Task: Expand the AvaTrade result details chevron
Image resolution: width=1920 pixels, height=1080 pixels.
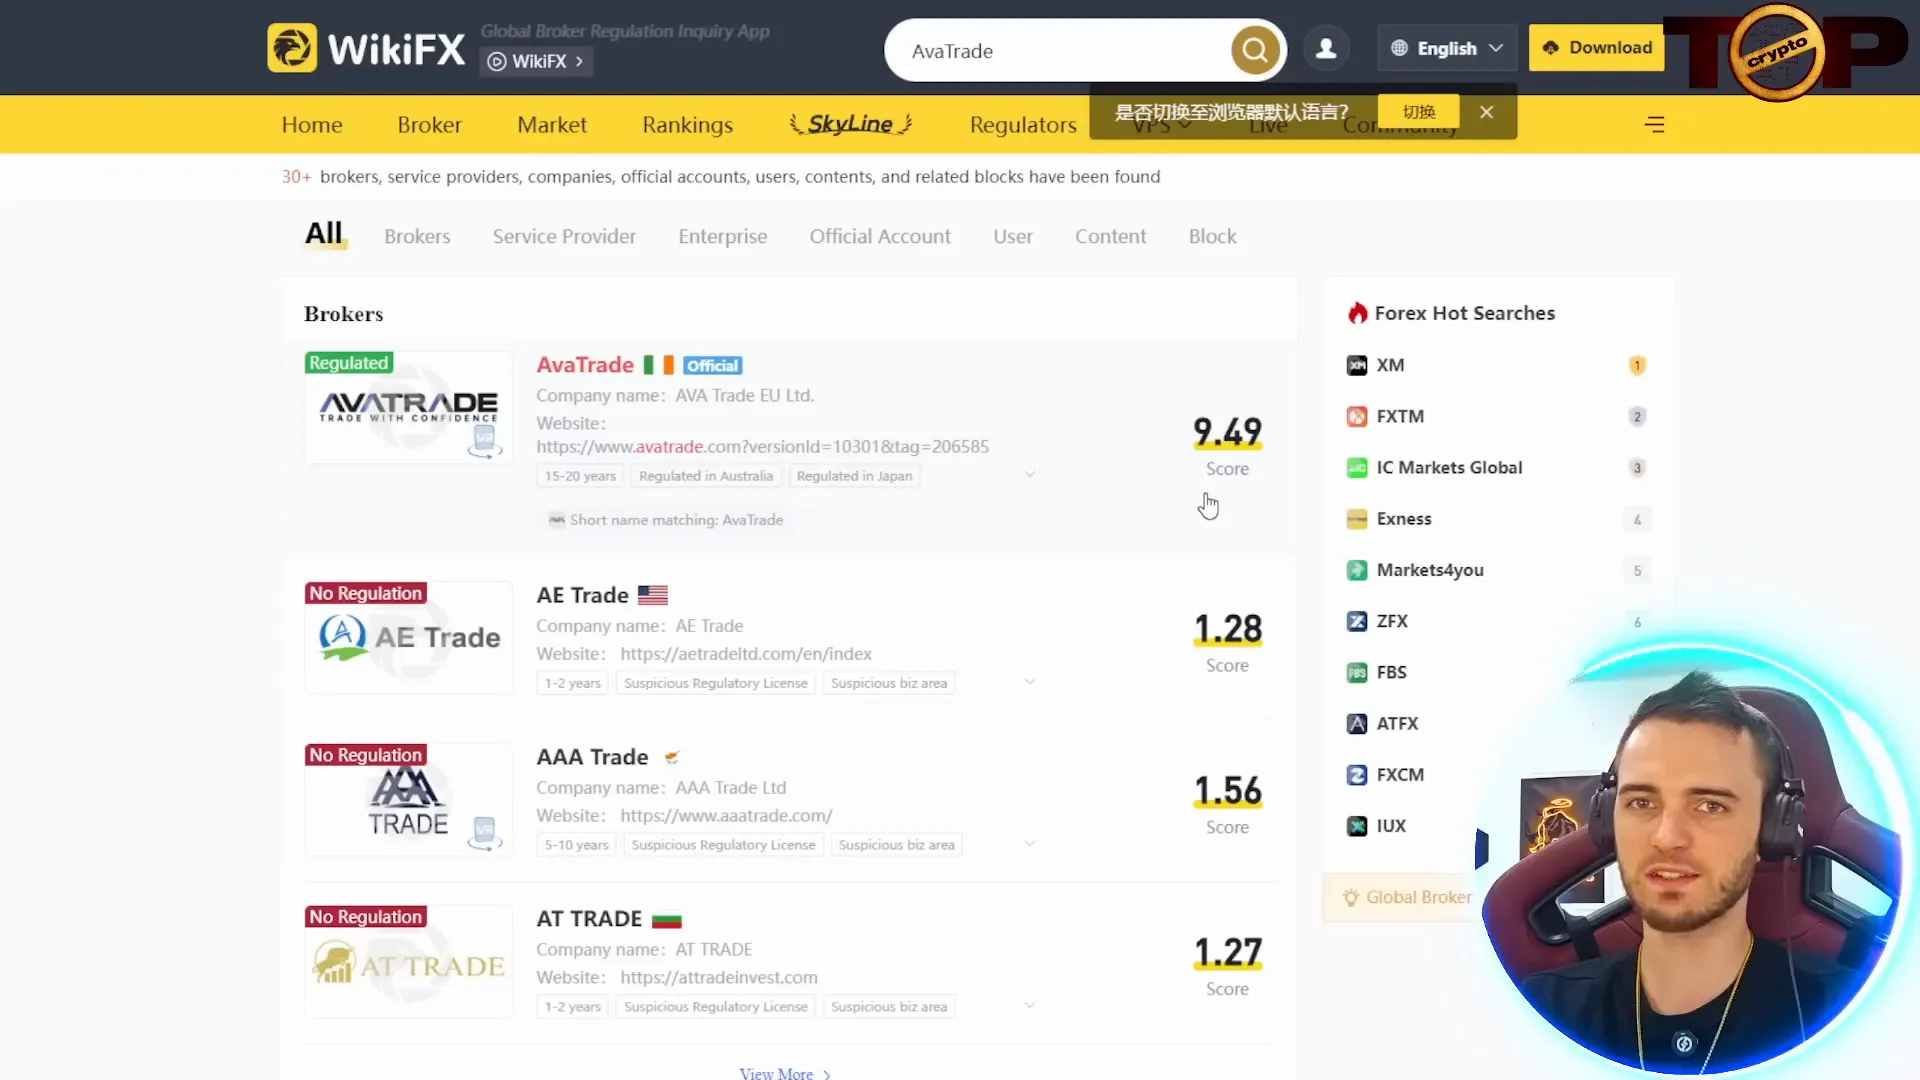Action: click(1029, 474)
